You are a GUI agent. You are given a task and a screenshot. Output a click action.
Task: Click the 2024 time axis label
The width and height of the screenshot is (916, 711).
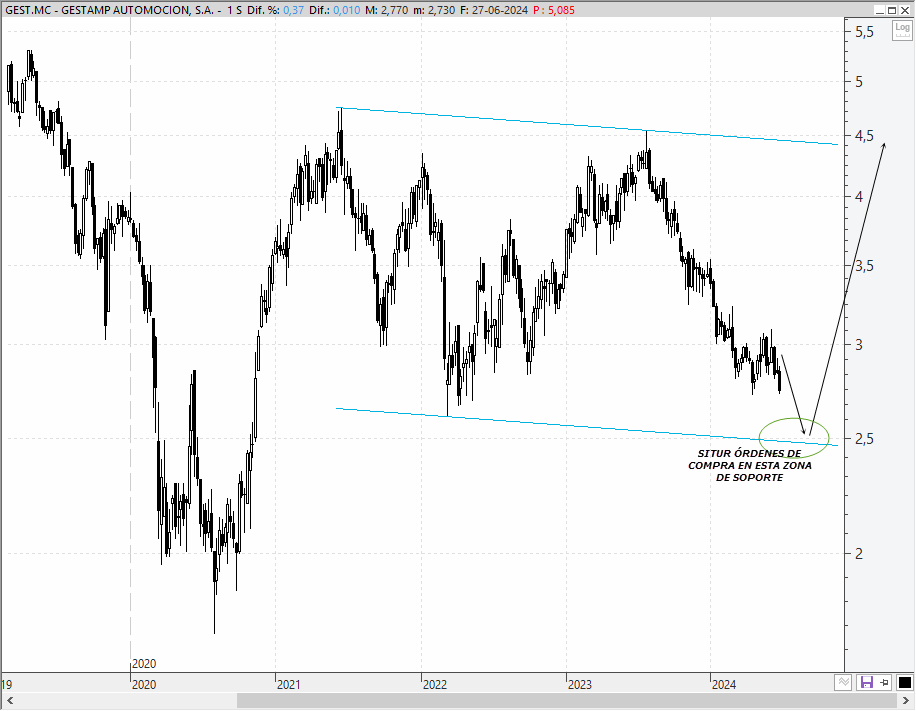click(724, 685)
